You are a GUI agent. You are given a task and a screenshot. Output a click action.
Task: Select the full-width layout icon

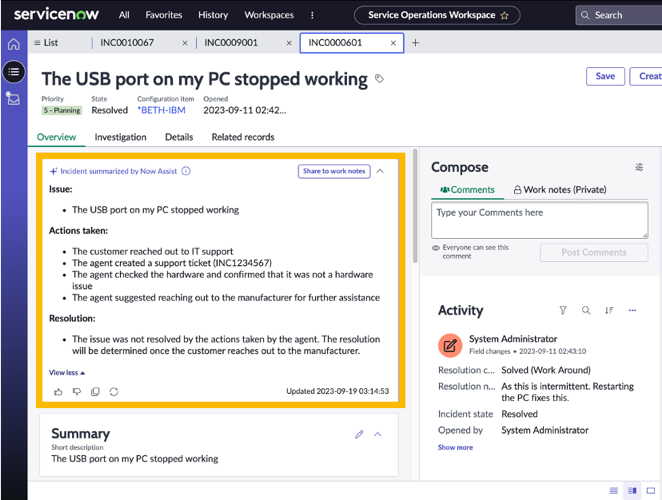pos(651,490)
